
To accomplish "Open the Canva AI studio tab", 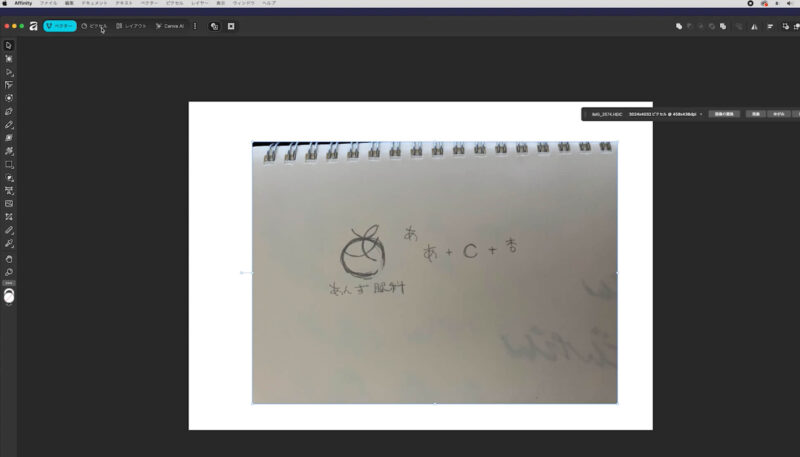I will pyautogui.click(x=170, y=26).
